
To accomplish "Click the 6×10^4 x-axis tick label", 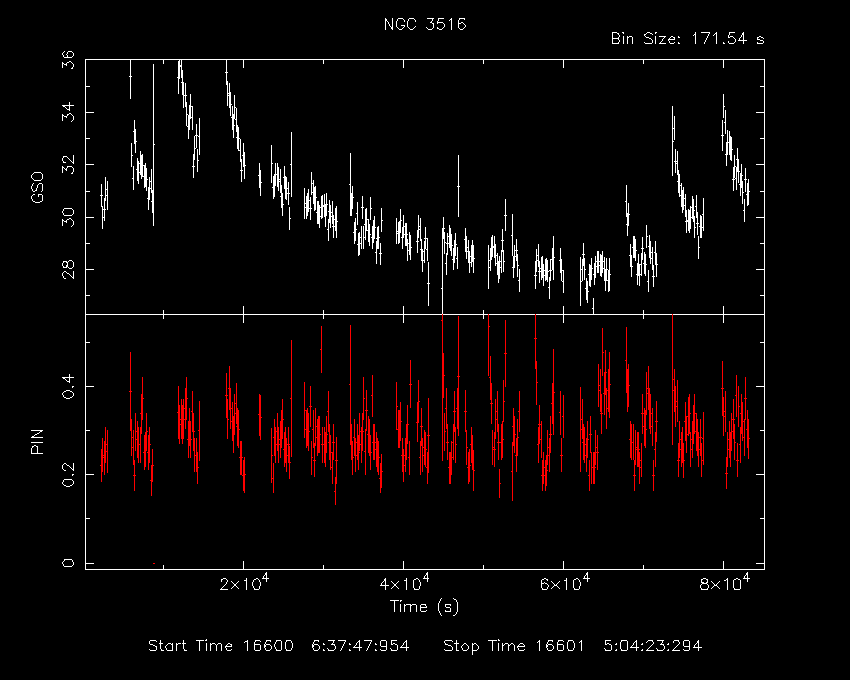I will [564, 583].
